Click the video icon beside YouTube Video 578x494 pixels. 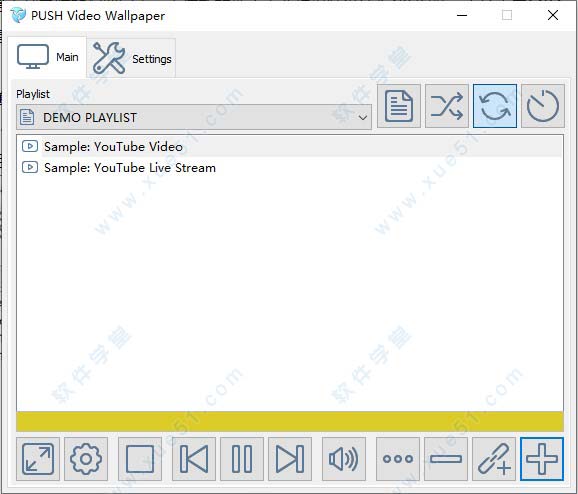[x=30, y=146]
